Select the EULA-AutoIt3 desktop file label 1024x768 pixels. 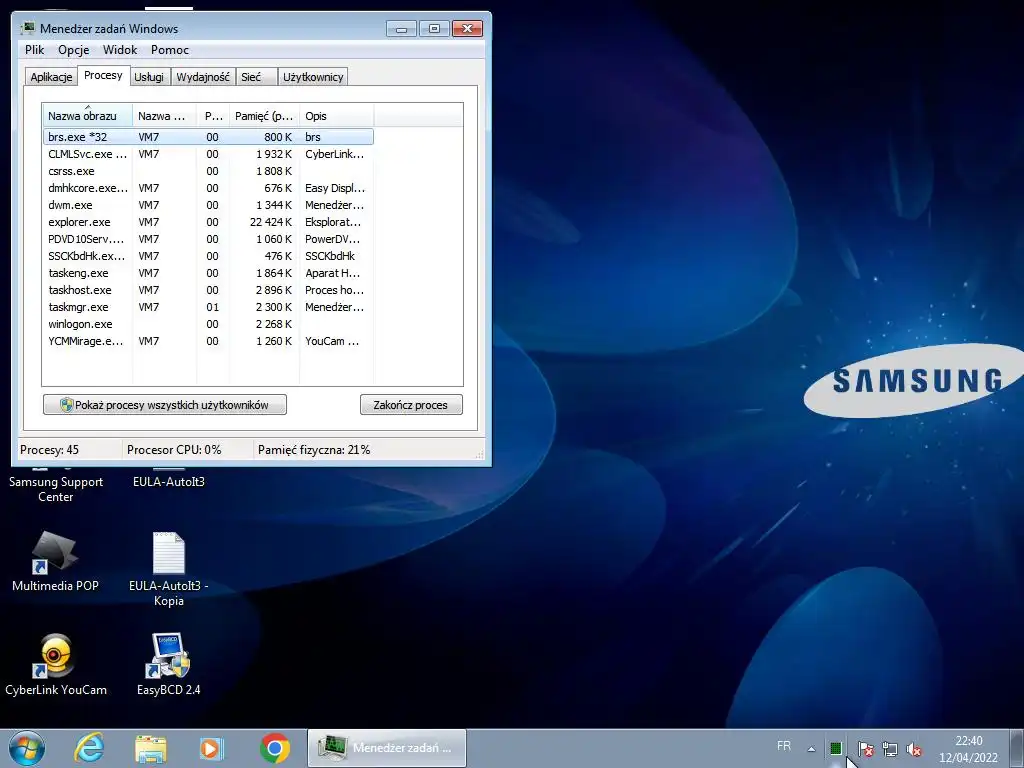[x=168, y=482]
